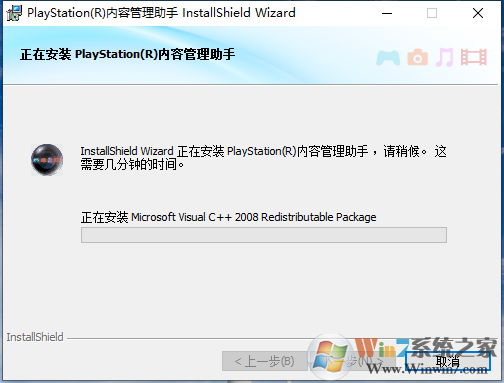Click the game controller icon in header
Image resolution: width=504 pixels, height=383 pixels.
[x=388, y=58]
